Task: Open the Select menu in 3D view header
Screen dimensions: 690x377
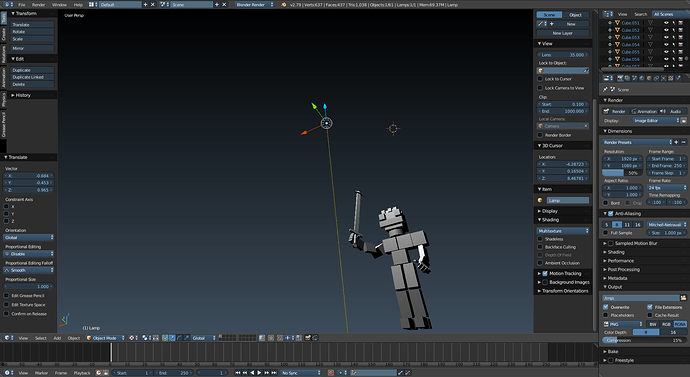Action: (40, 338)
